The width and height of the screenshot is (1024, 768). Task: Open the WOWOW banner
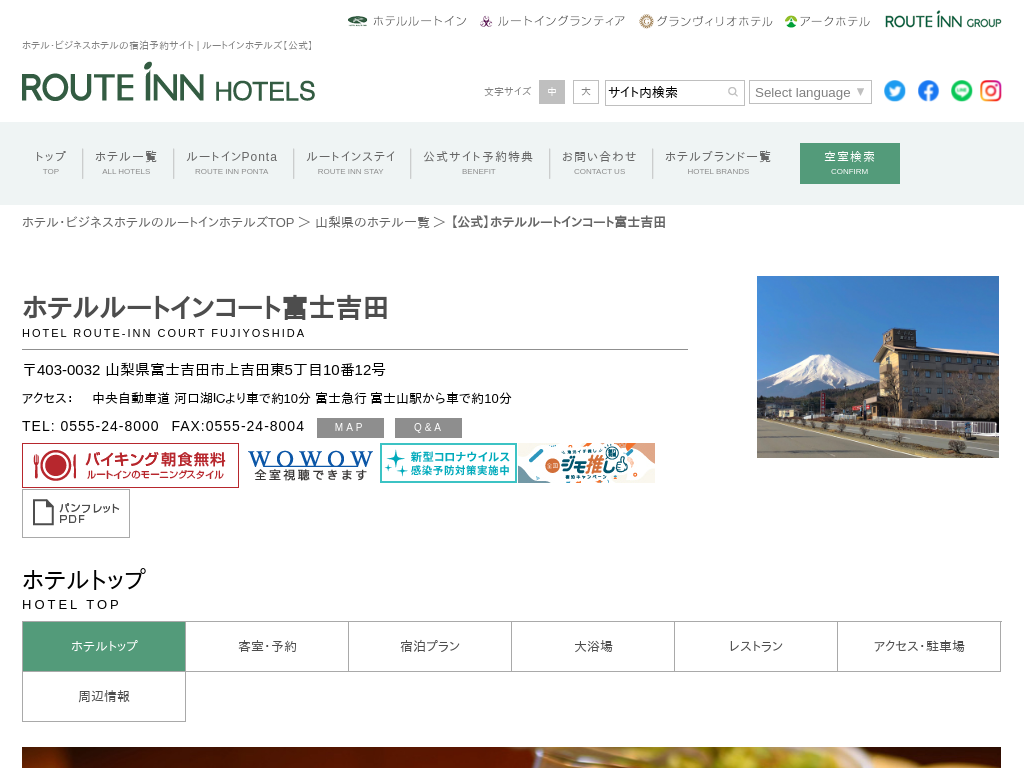(310, 464)
